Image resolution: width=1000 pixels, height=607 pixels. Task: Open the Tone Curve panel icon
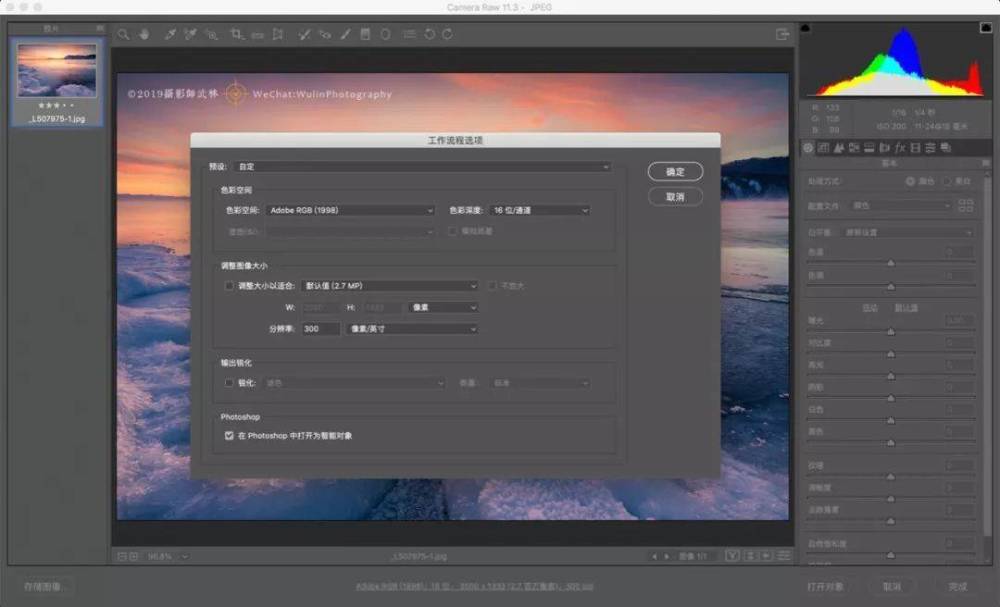[824, 148]
